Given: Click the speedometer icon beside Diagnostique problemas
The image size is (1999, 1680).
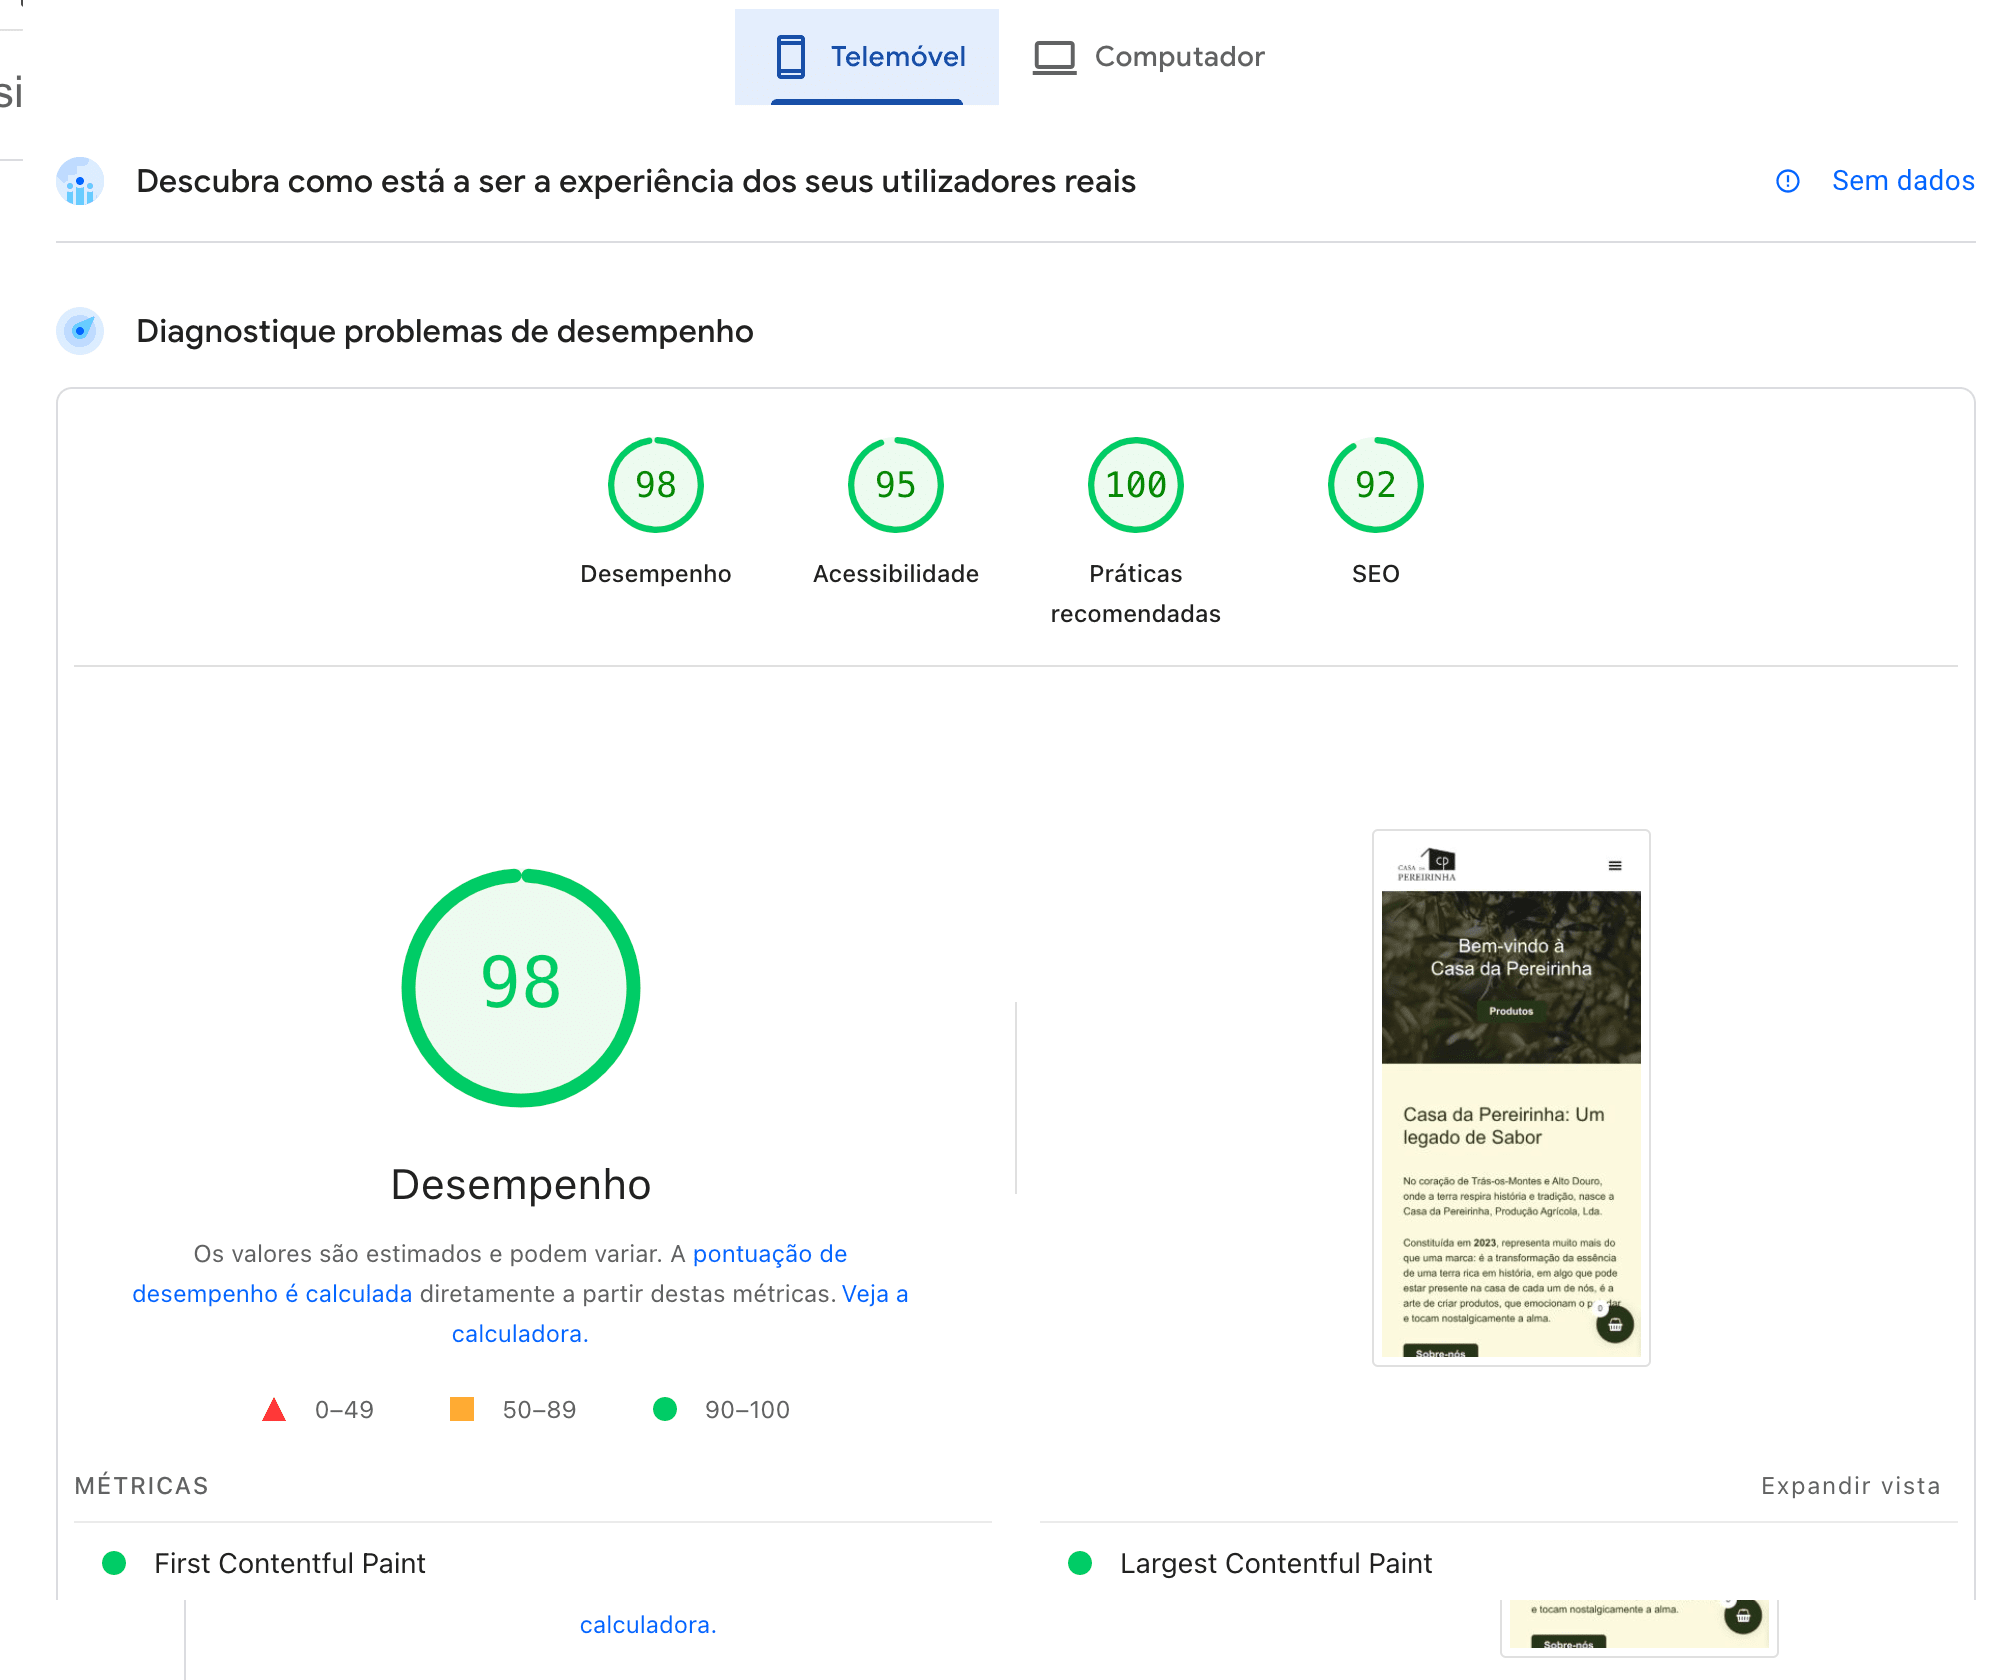Looking at the screenshot, I should (80, 331).
